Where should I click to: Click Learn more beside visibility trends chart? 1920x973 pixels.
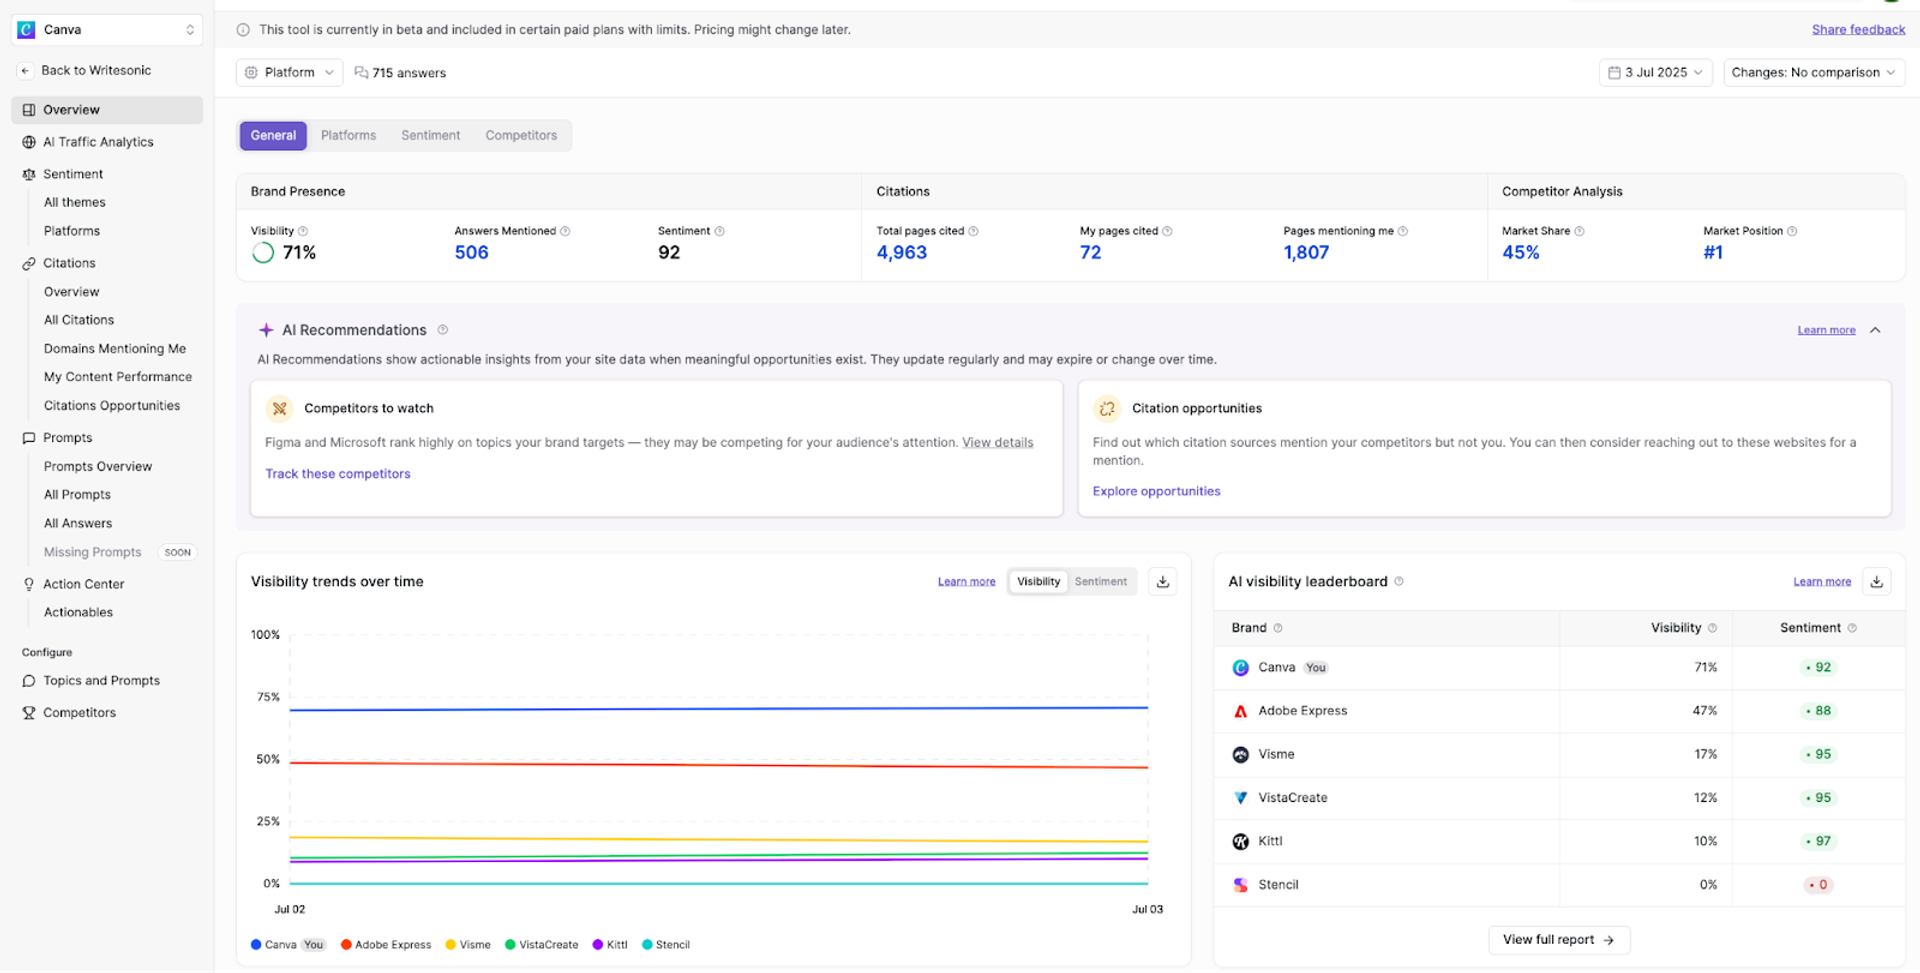tap(966, 582)
